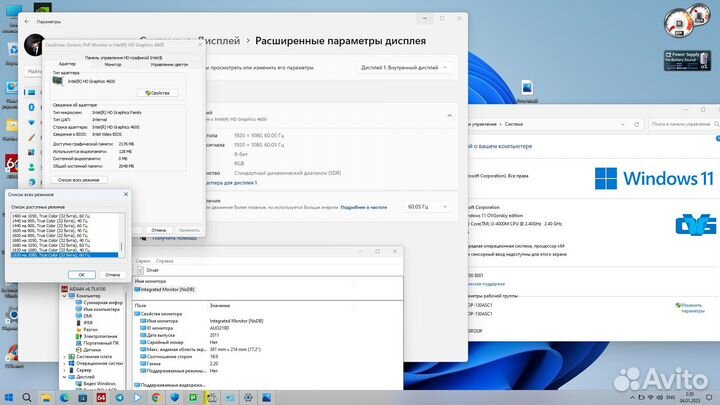Screen dimensions: 720x405
Task: Open the 60.05 Гц refresh rate dropdown
Action: click(427, 207)
